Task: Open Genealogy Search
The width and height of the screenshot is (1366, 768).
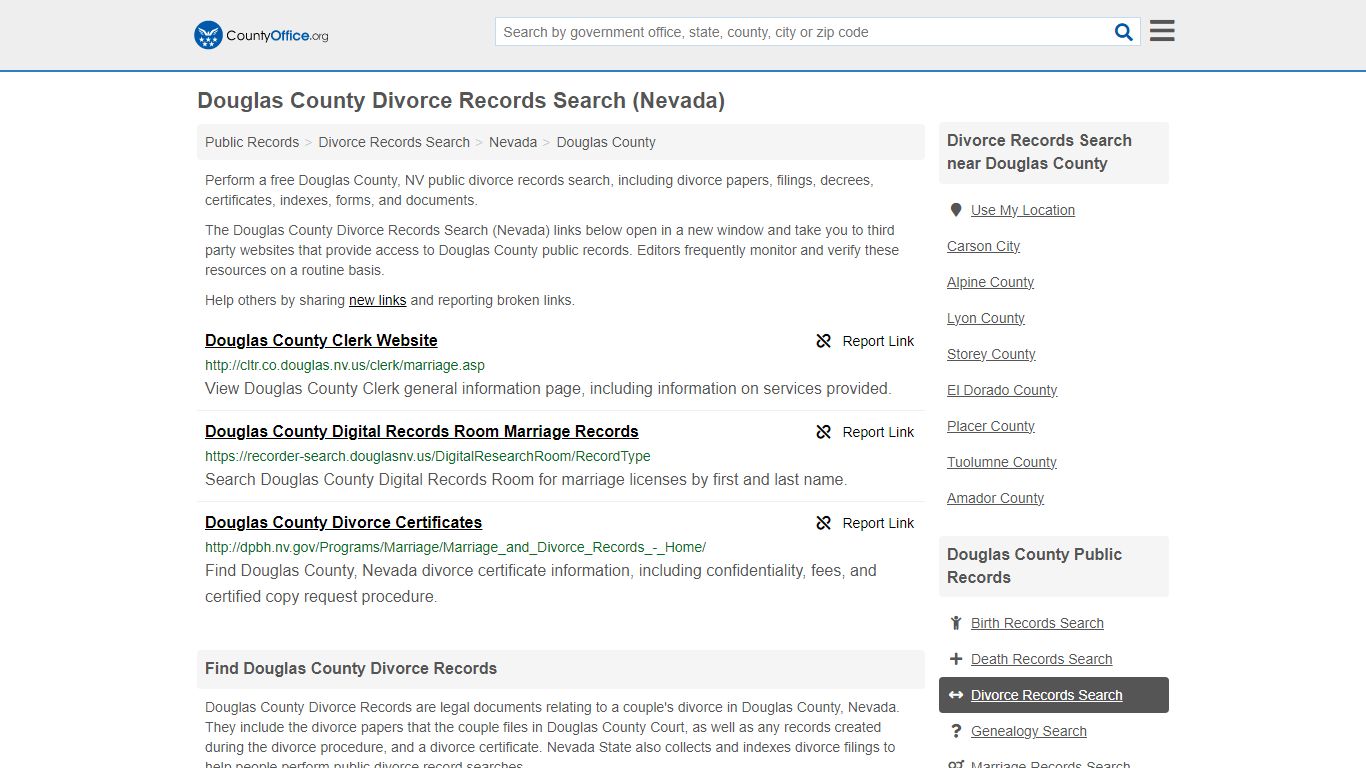Action: pos(1028,731)
